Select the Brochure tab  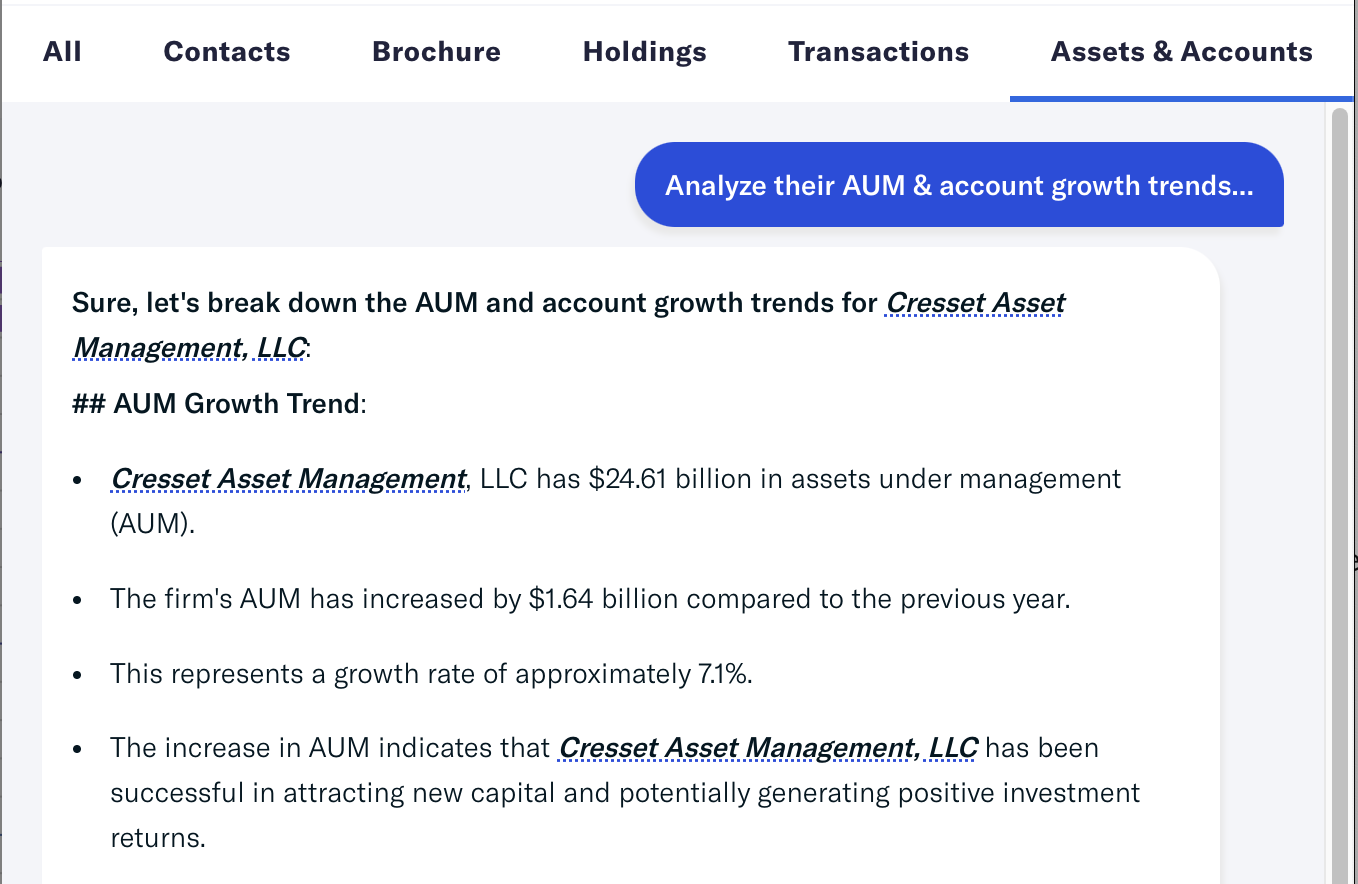click(x=436, y=52)
